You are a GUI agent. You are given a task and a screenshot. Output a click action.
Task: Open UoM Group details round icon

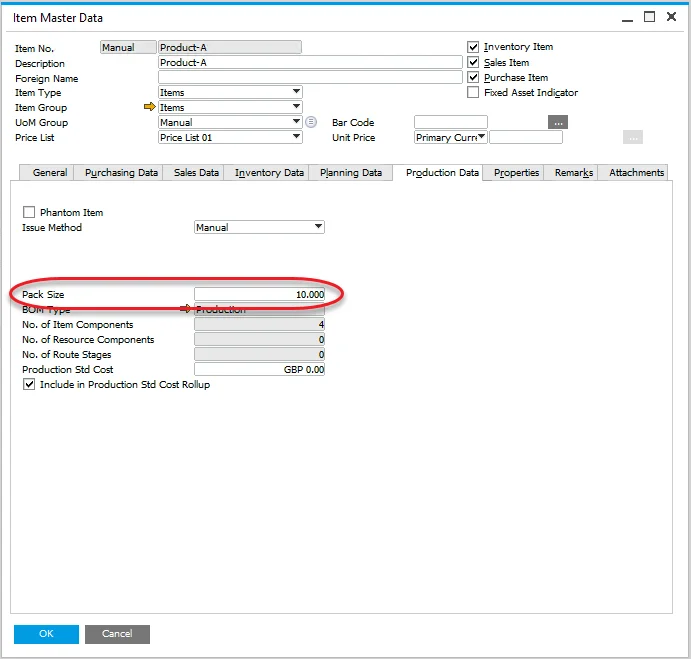pos(311,123)
